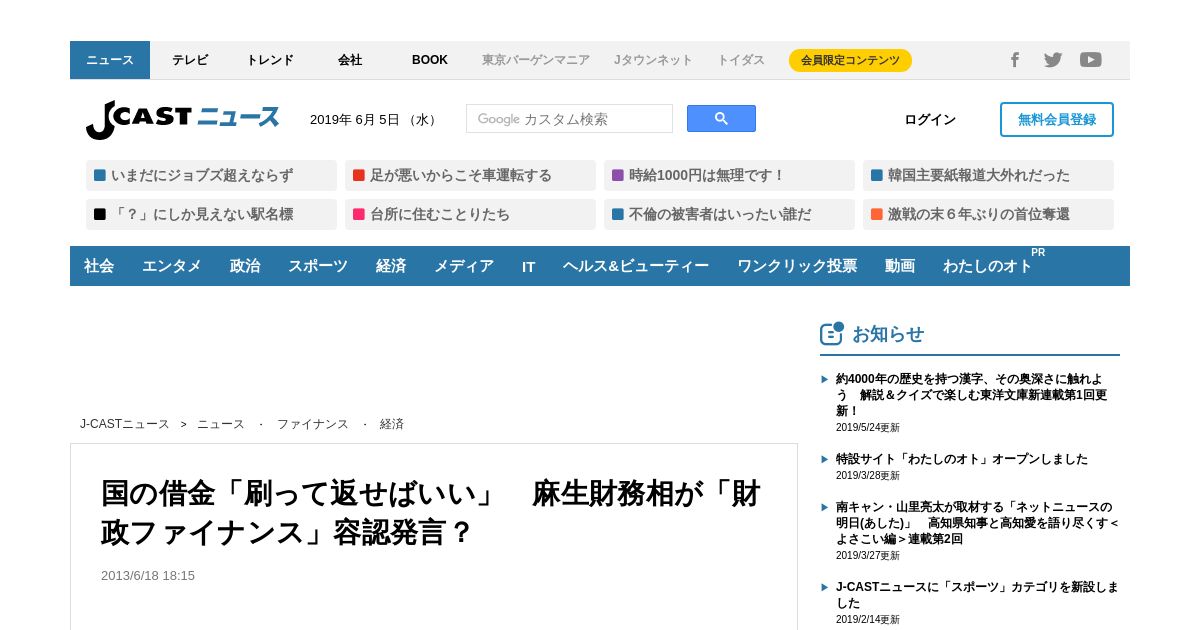Open headline 激戦の末６年ぶりの首位奪還
The image size is (1200, 630).
[988, 214]
